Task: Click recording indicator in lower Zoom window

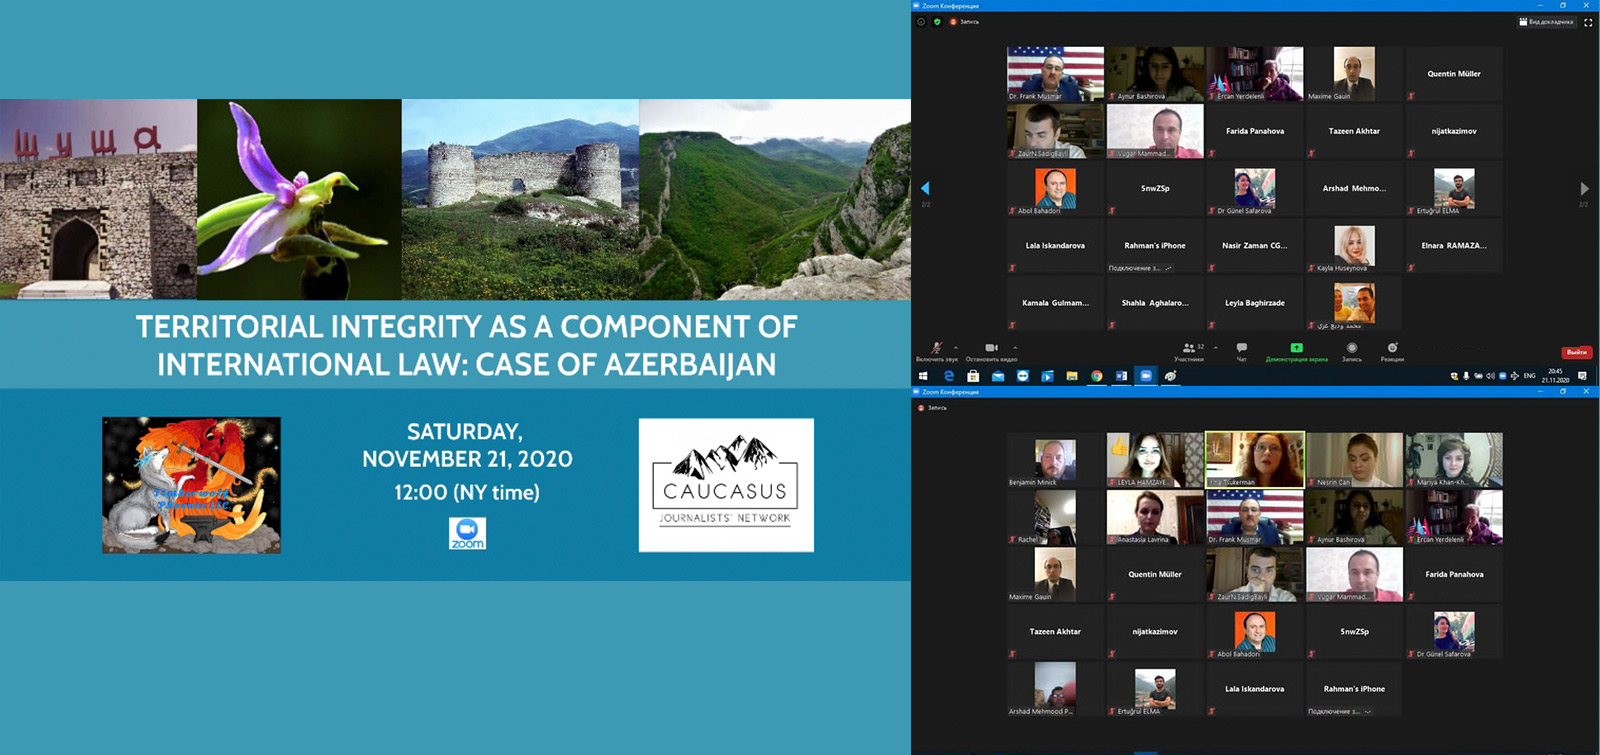Action: tap(933, 408)
